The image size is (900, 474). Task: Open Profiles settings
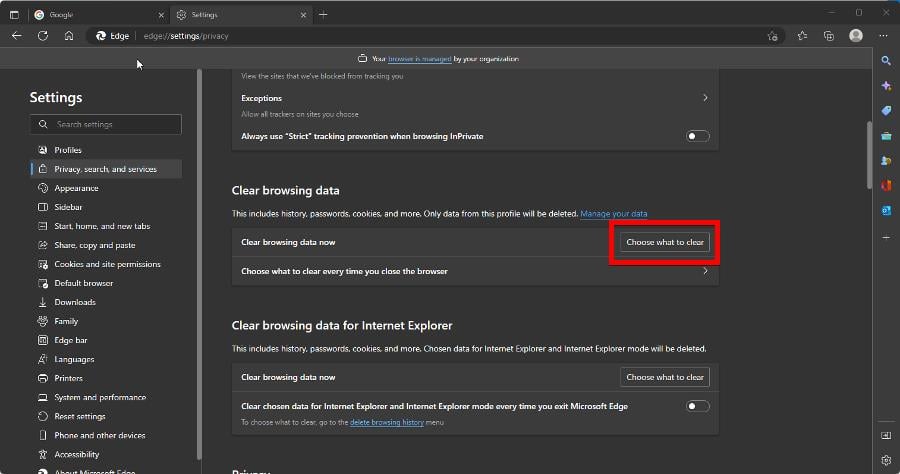106,150
